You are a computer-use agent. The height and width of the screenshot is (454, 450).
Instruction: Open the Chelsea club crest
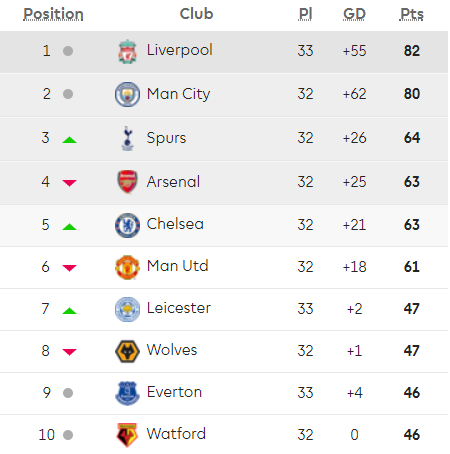click(x=127, y=225)
